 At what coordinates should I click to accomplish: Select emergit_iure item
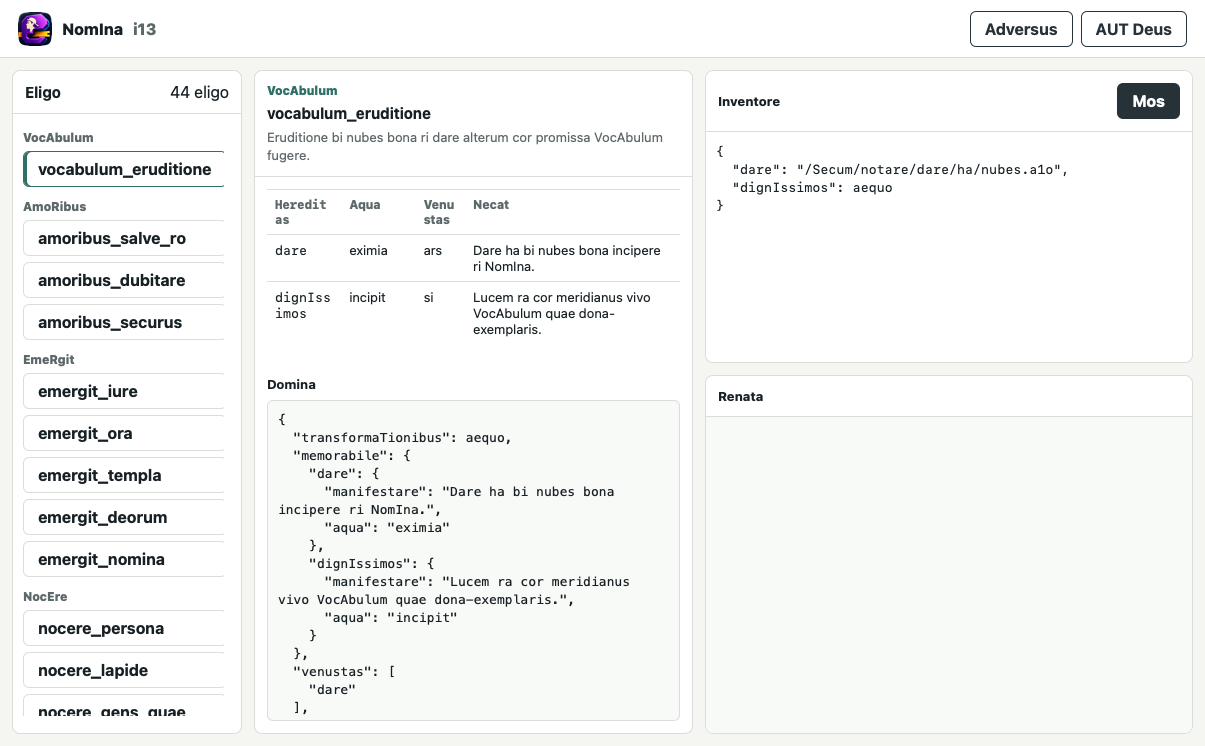coord(124,391)
